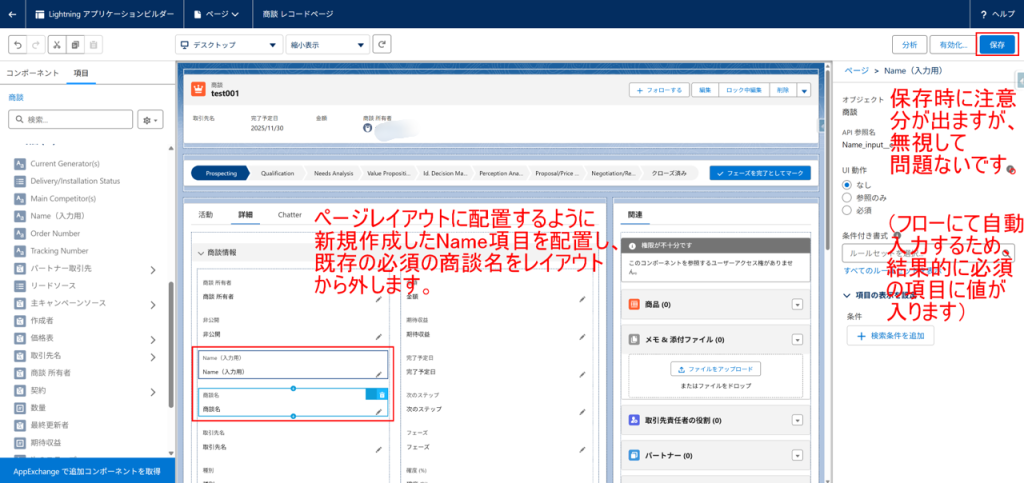The height and width of the screenshot is (483, 1024).
Task: Click the 分析 button
Action: (x=909, y=45)
